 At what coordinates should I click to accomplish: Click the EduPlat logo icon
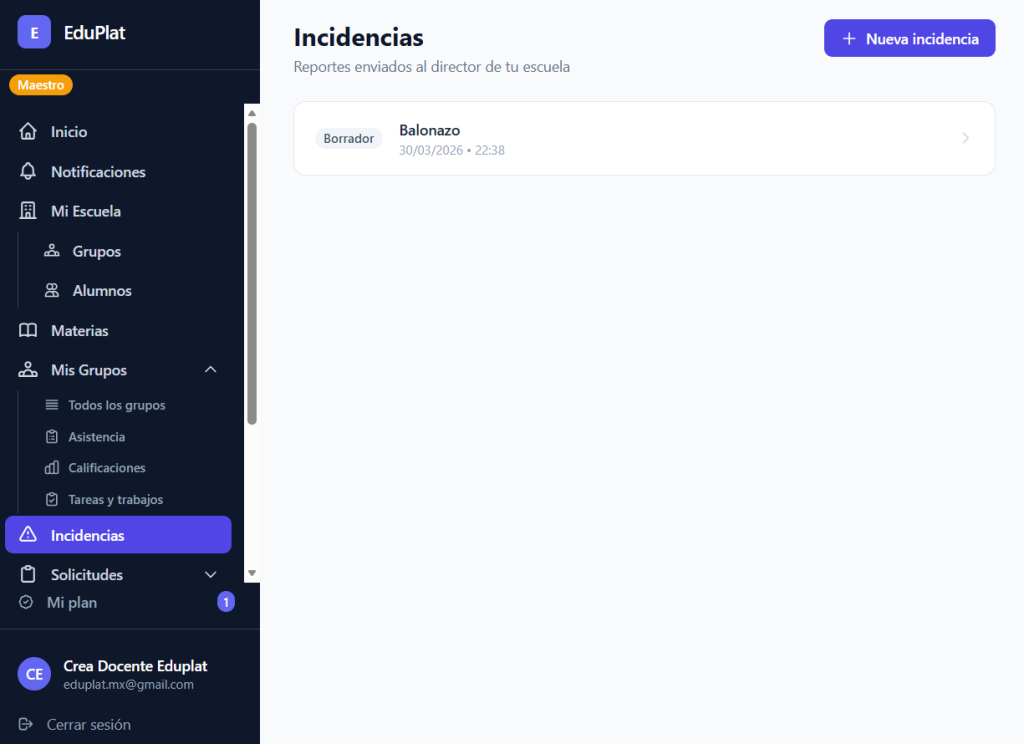[34, 32]
